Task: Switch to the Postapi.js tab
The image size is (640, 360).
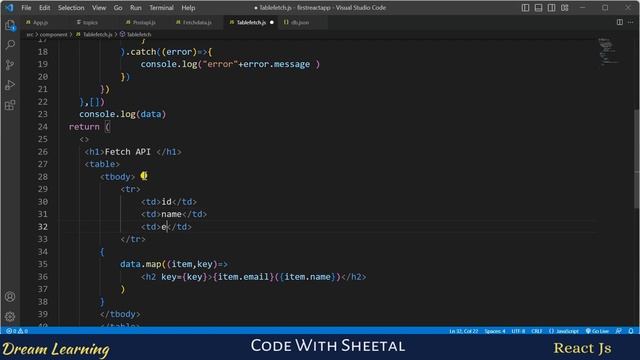Action: [x=144, y=22]
